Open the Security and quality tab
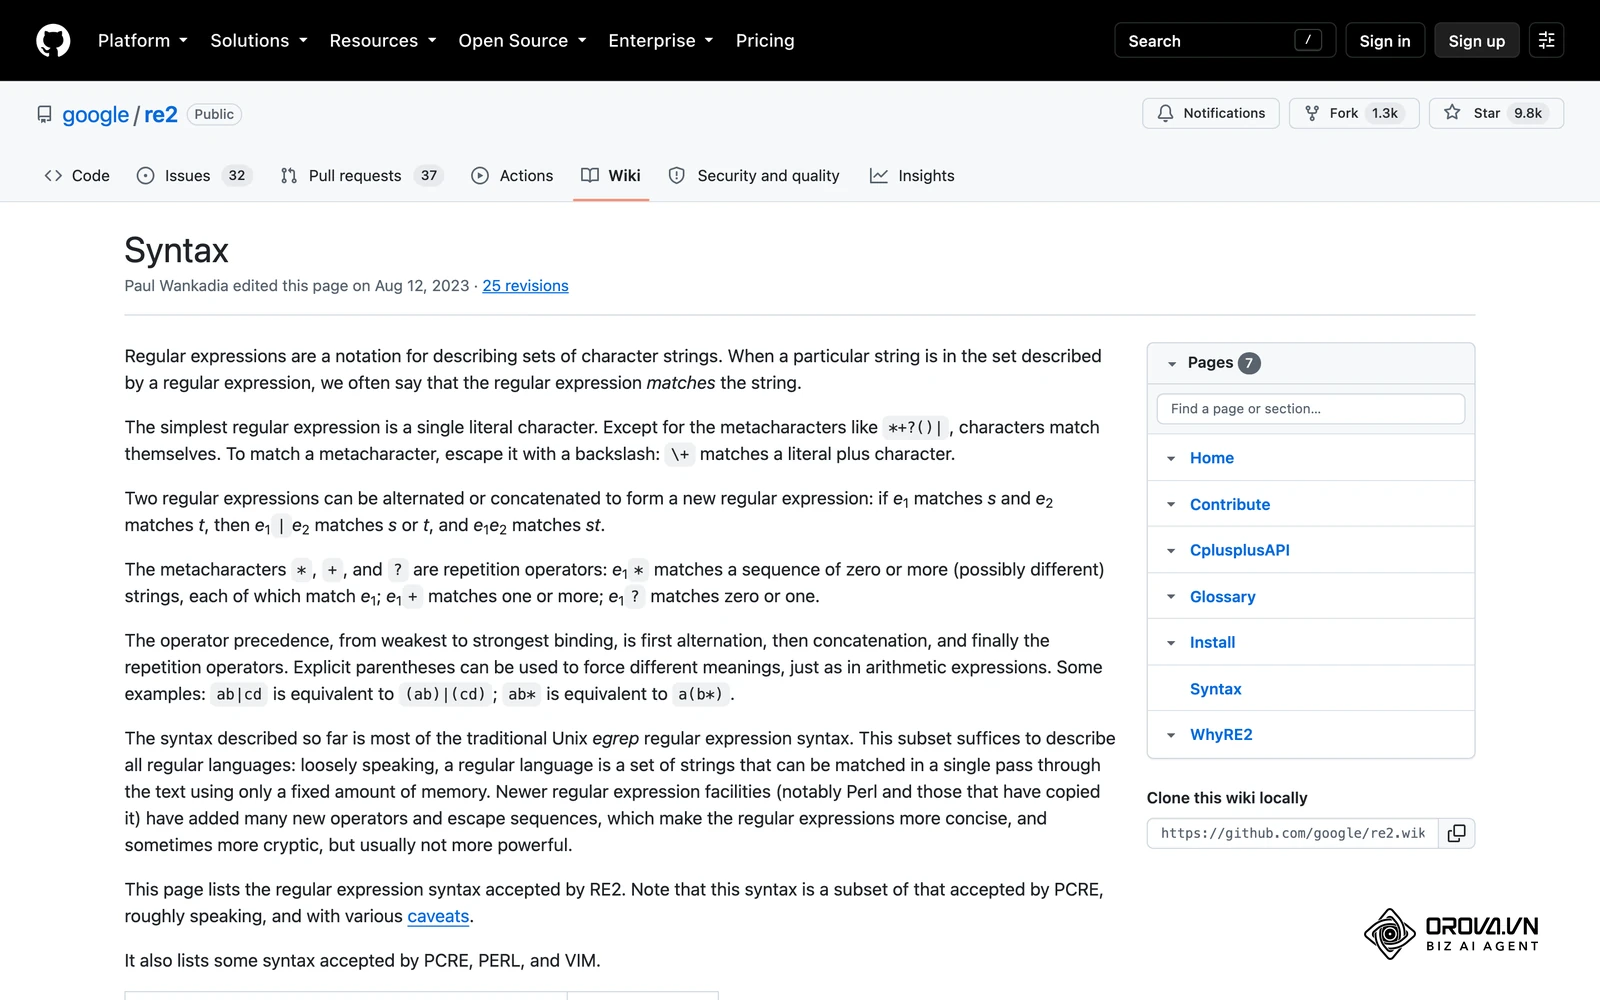 754,176
